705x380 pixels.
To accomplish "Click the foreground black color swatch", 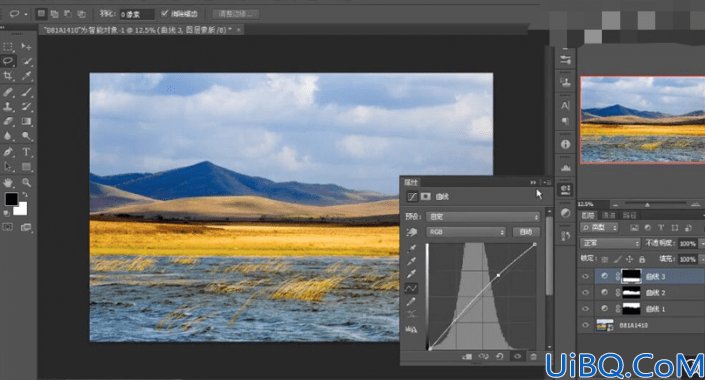I will pos(11,198).
